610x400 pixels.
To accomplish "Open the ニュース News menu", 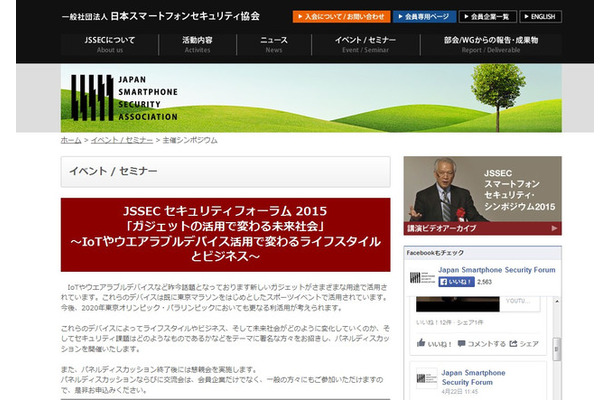I will (x=274, y=44).
